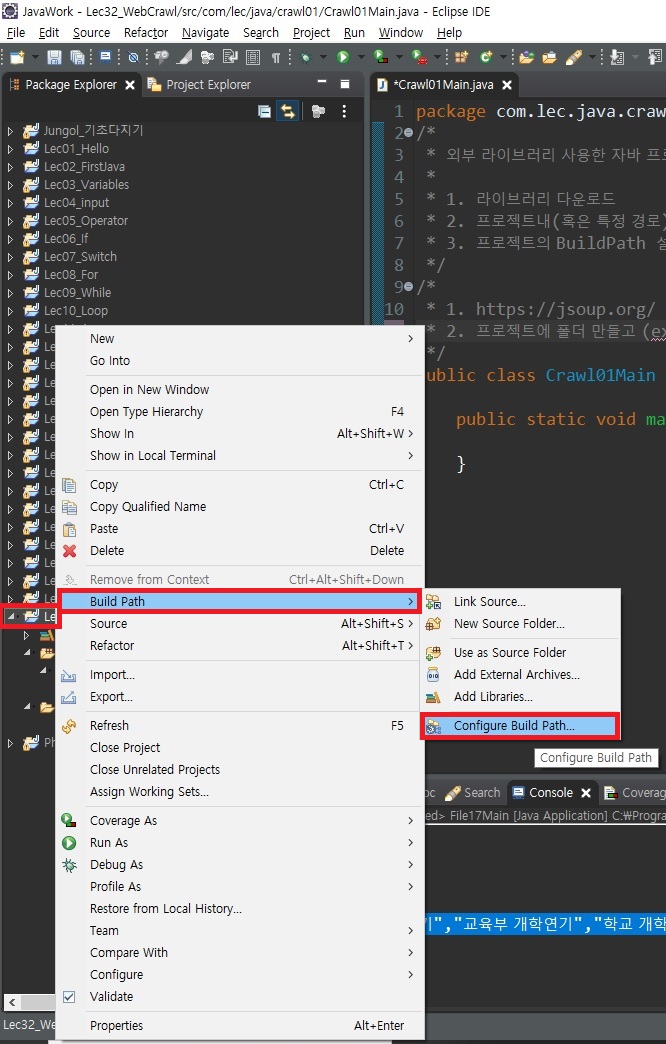
Task: Choose Add Libraries from submenu
Action: pos(521,696)
